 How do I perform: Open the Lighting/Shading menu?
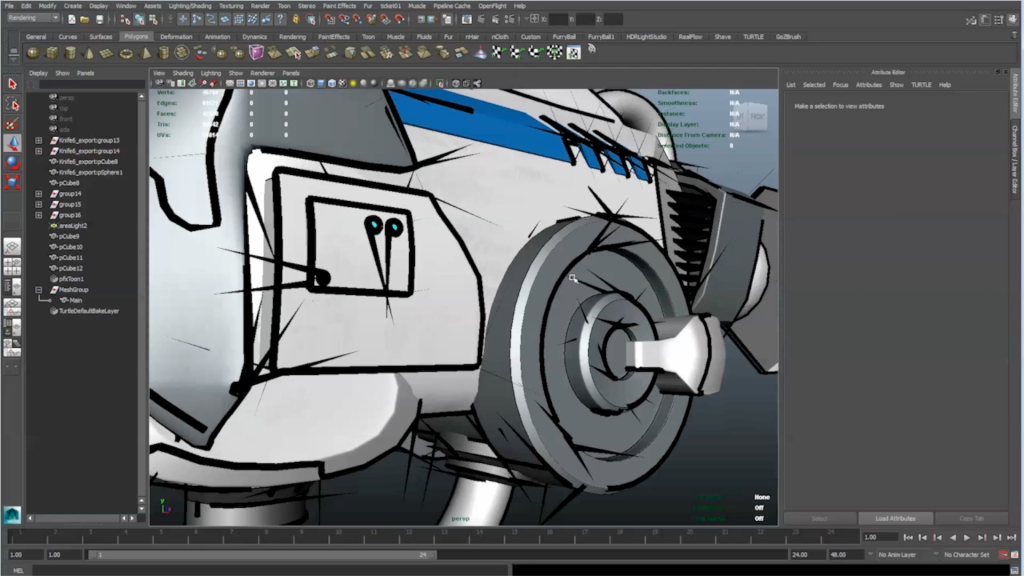(x=190, y=6)
